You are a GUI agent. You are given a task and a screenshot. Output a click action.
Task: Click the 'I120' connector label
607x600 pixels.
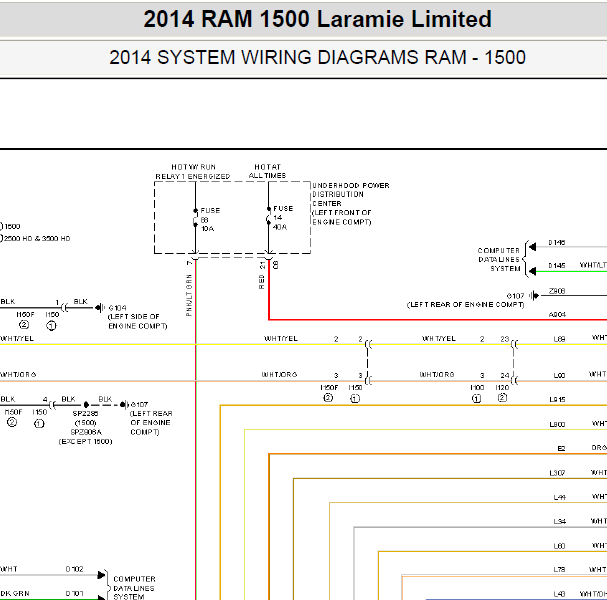pos(502,387)
